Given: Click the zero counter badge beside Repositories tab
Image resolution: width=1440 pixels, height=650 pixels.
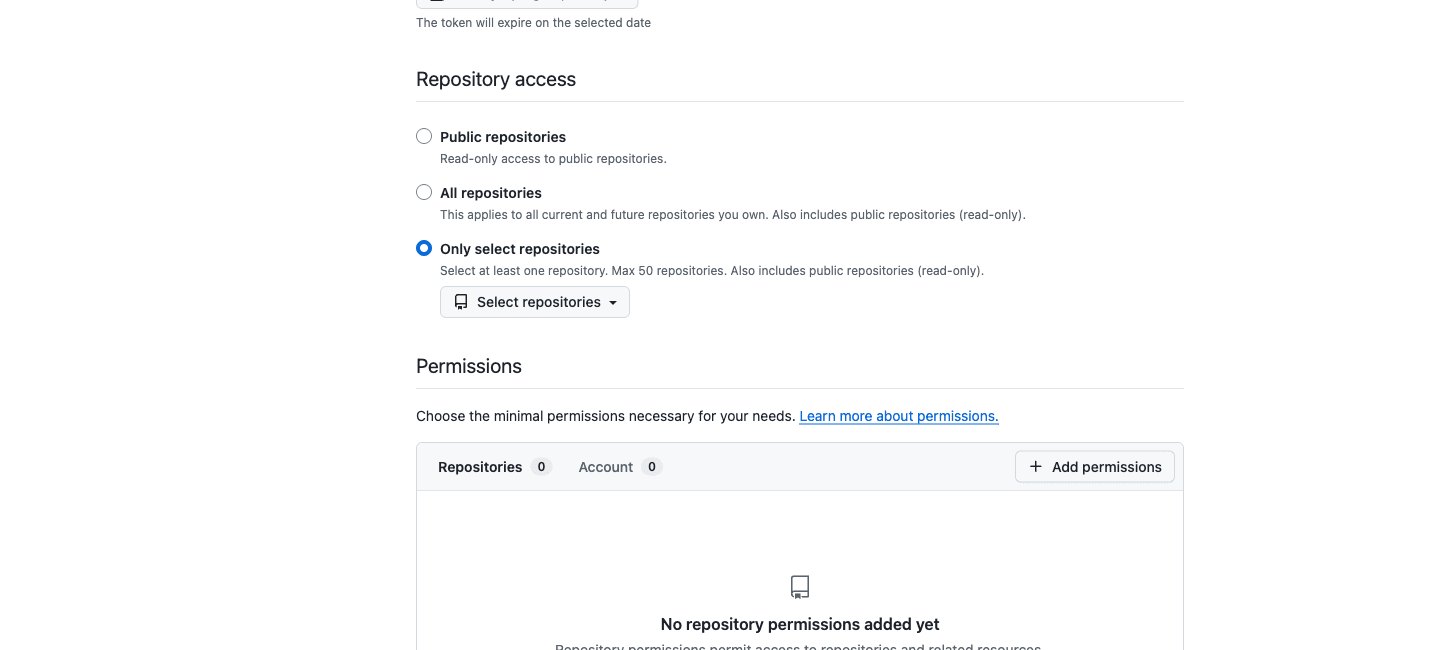Looking at the screenshot, I should coord(541,467).
